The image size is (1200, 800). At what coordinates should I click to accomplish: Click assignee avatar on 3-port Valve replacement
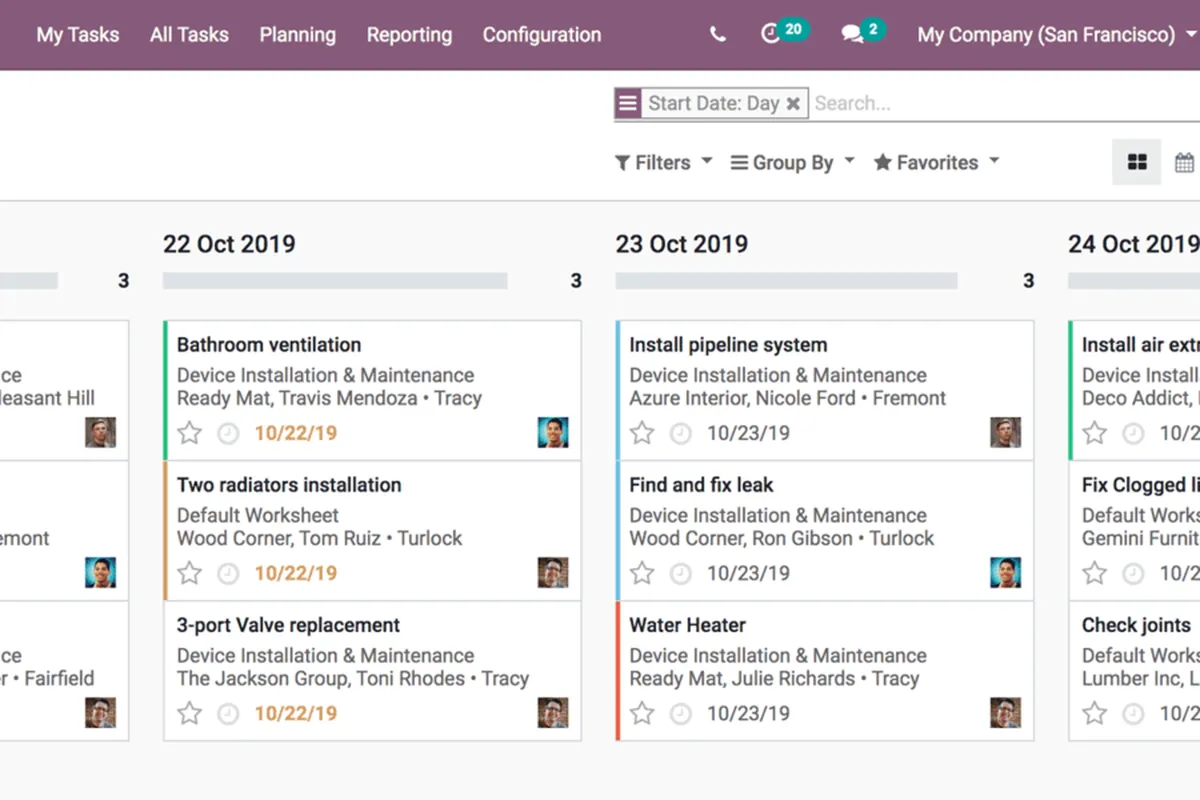[x=553, y=712]
